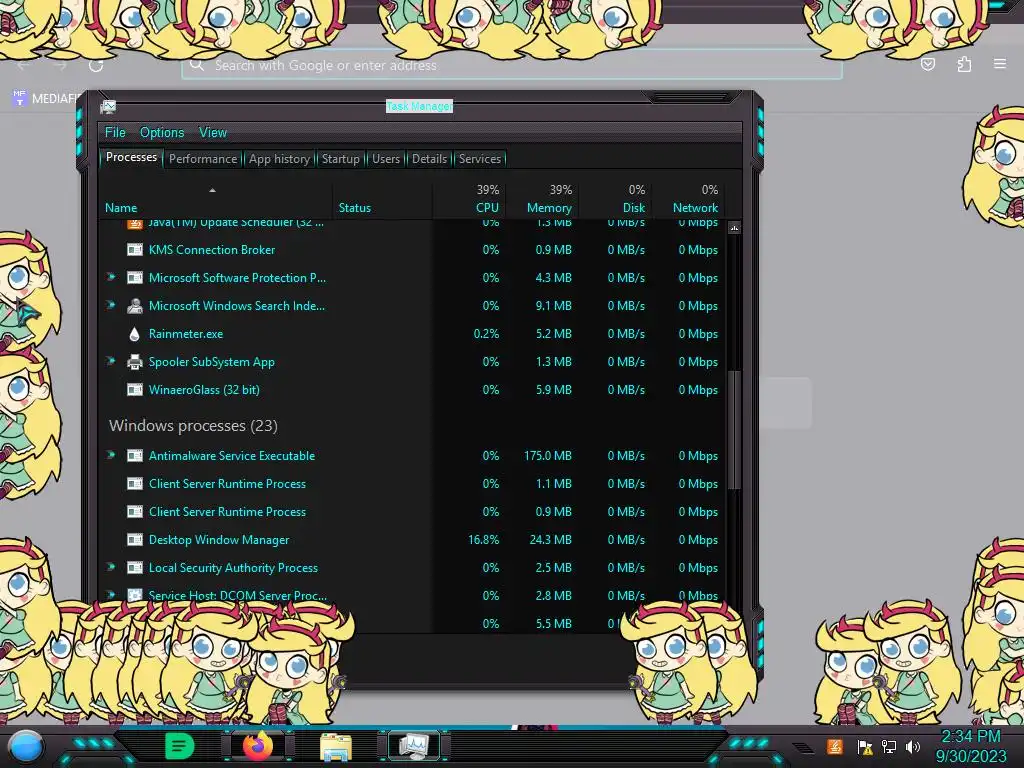Viewport: 1024px width, 768px height.
Task: Expand the Antimalware Service Executable process
Action: click(x=111, y=455)
